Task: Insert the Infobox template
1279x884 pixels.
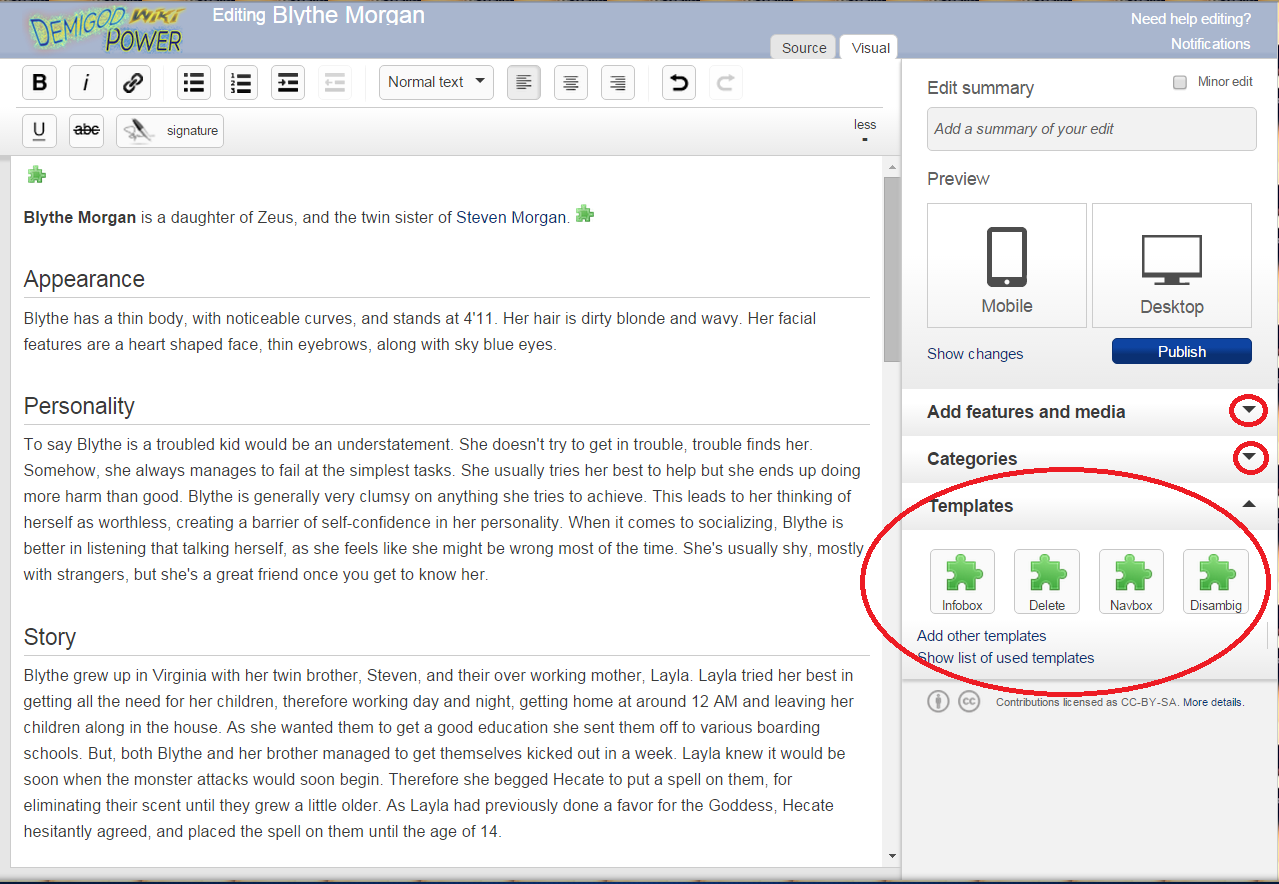Action: pyautogui.click(x=962, y=581)
